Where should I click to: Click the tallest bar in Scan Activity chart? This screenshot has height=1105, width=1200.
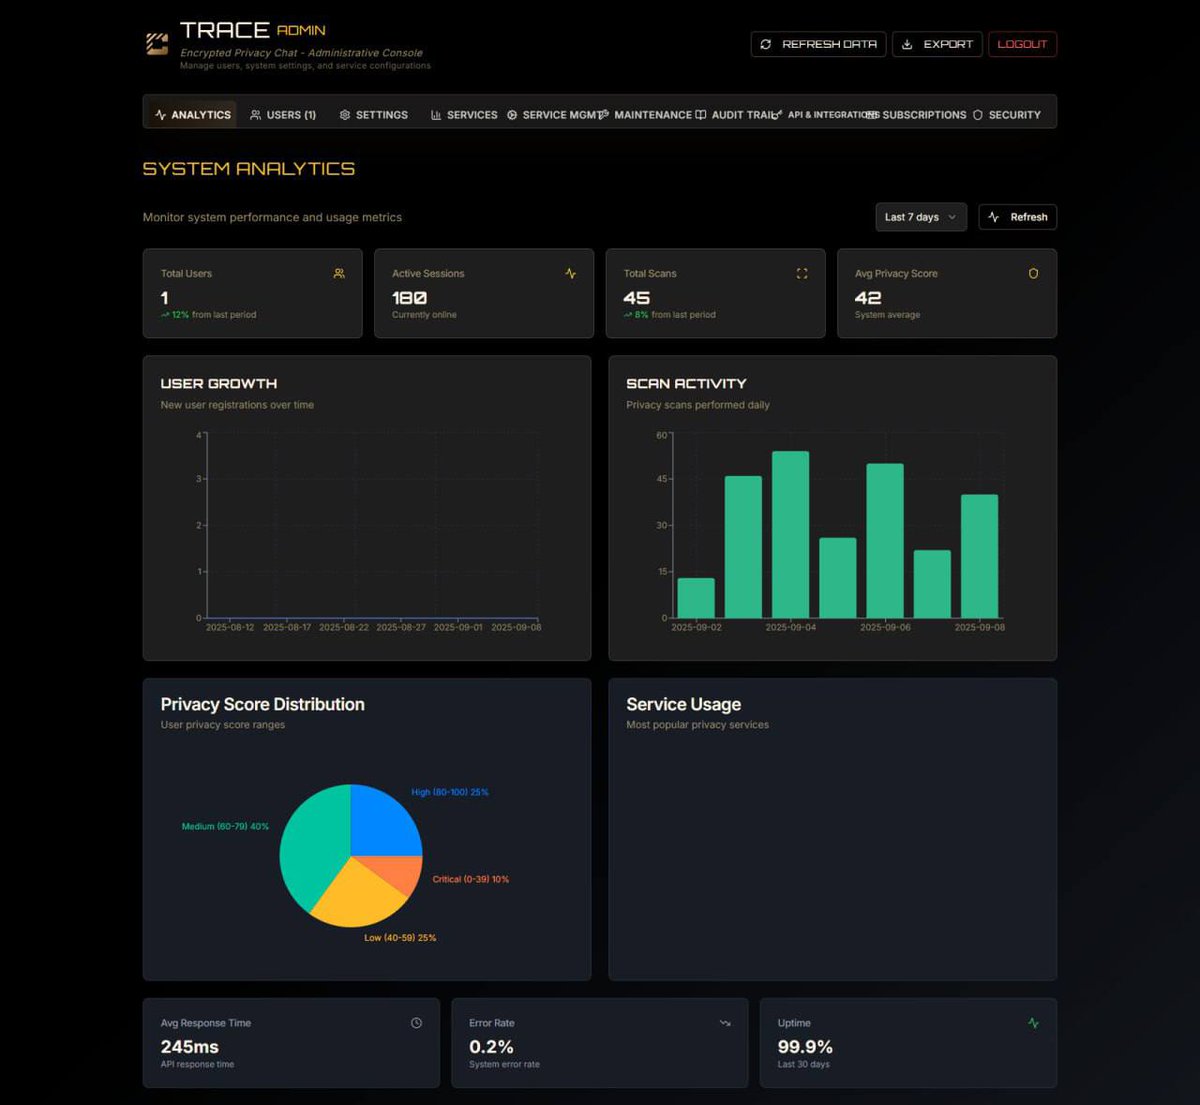point(790,535)
